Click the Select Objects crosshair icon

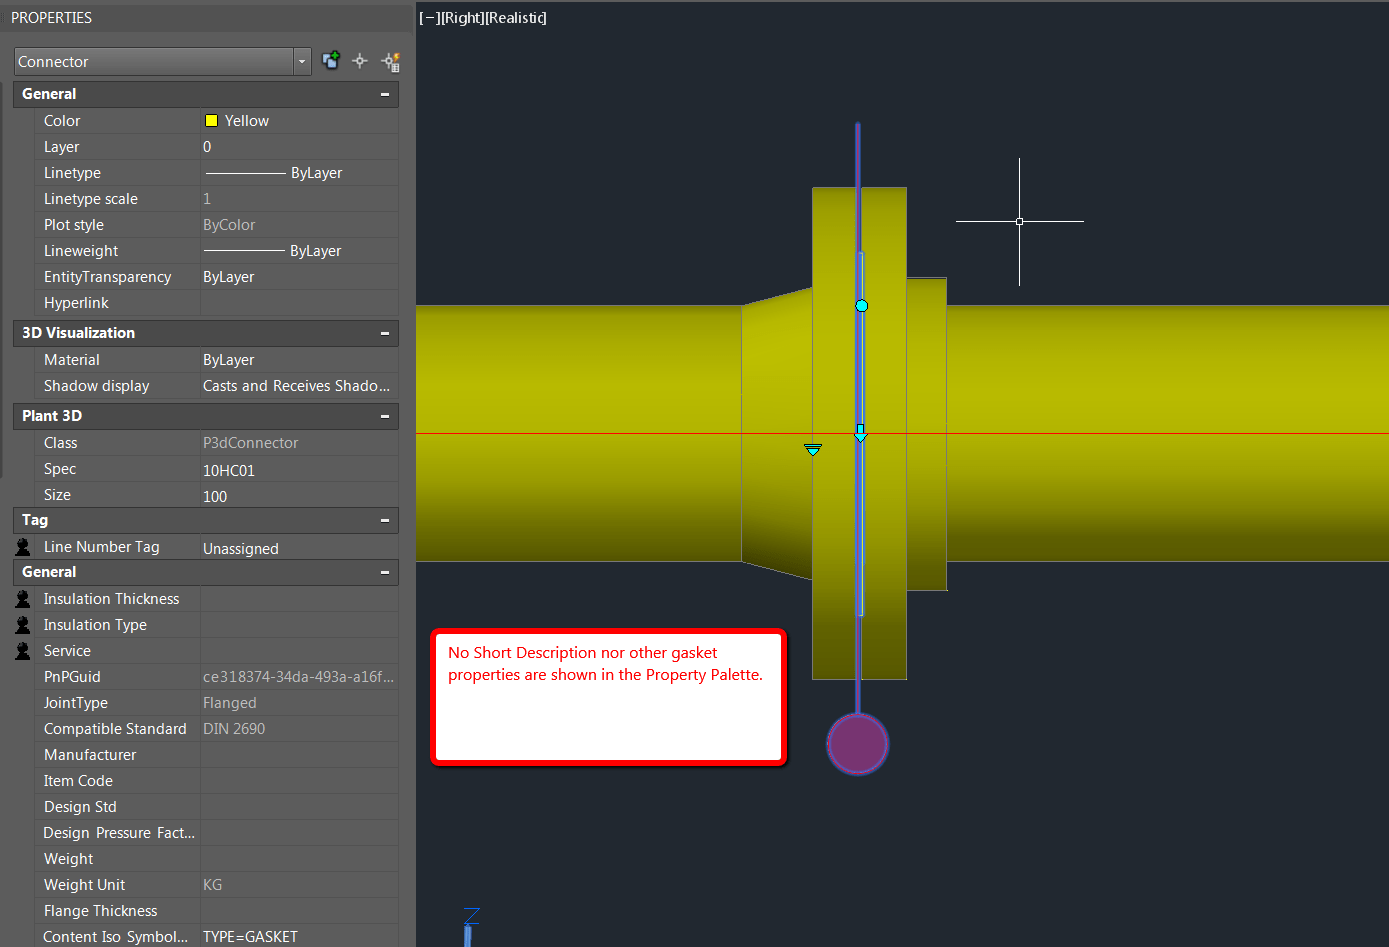(360, 61)
